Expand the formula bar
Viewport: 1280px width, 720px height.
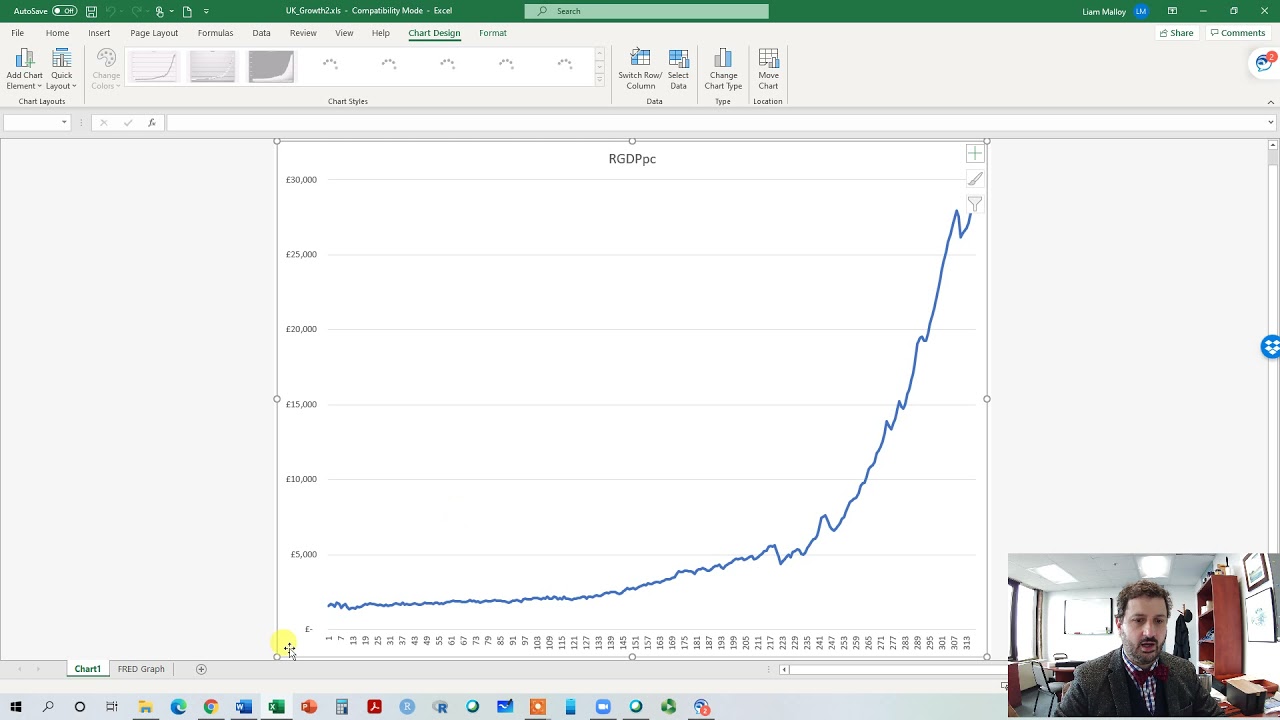pyautogui.click(x=1270, y=123)
